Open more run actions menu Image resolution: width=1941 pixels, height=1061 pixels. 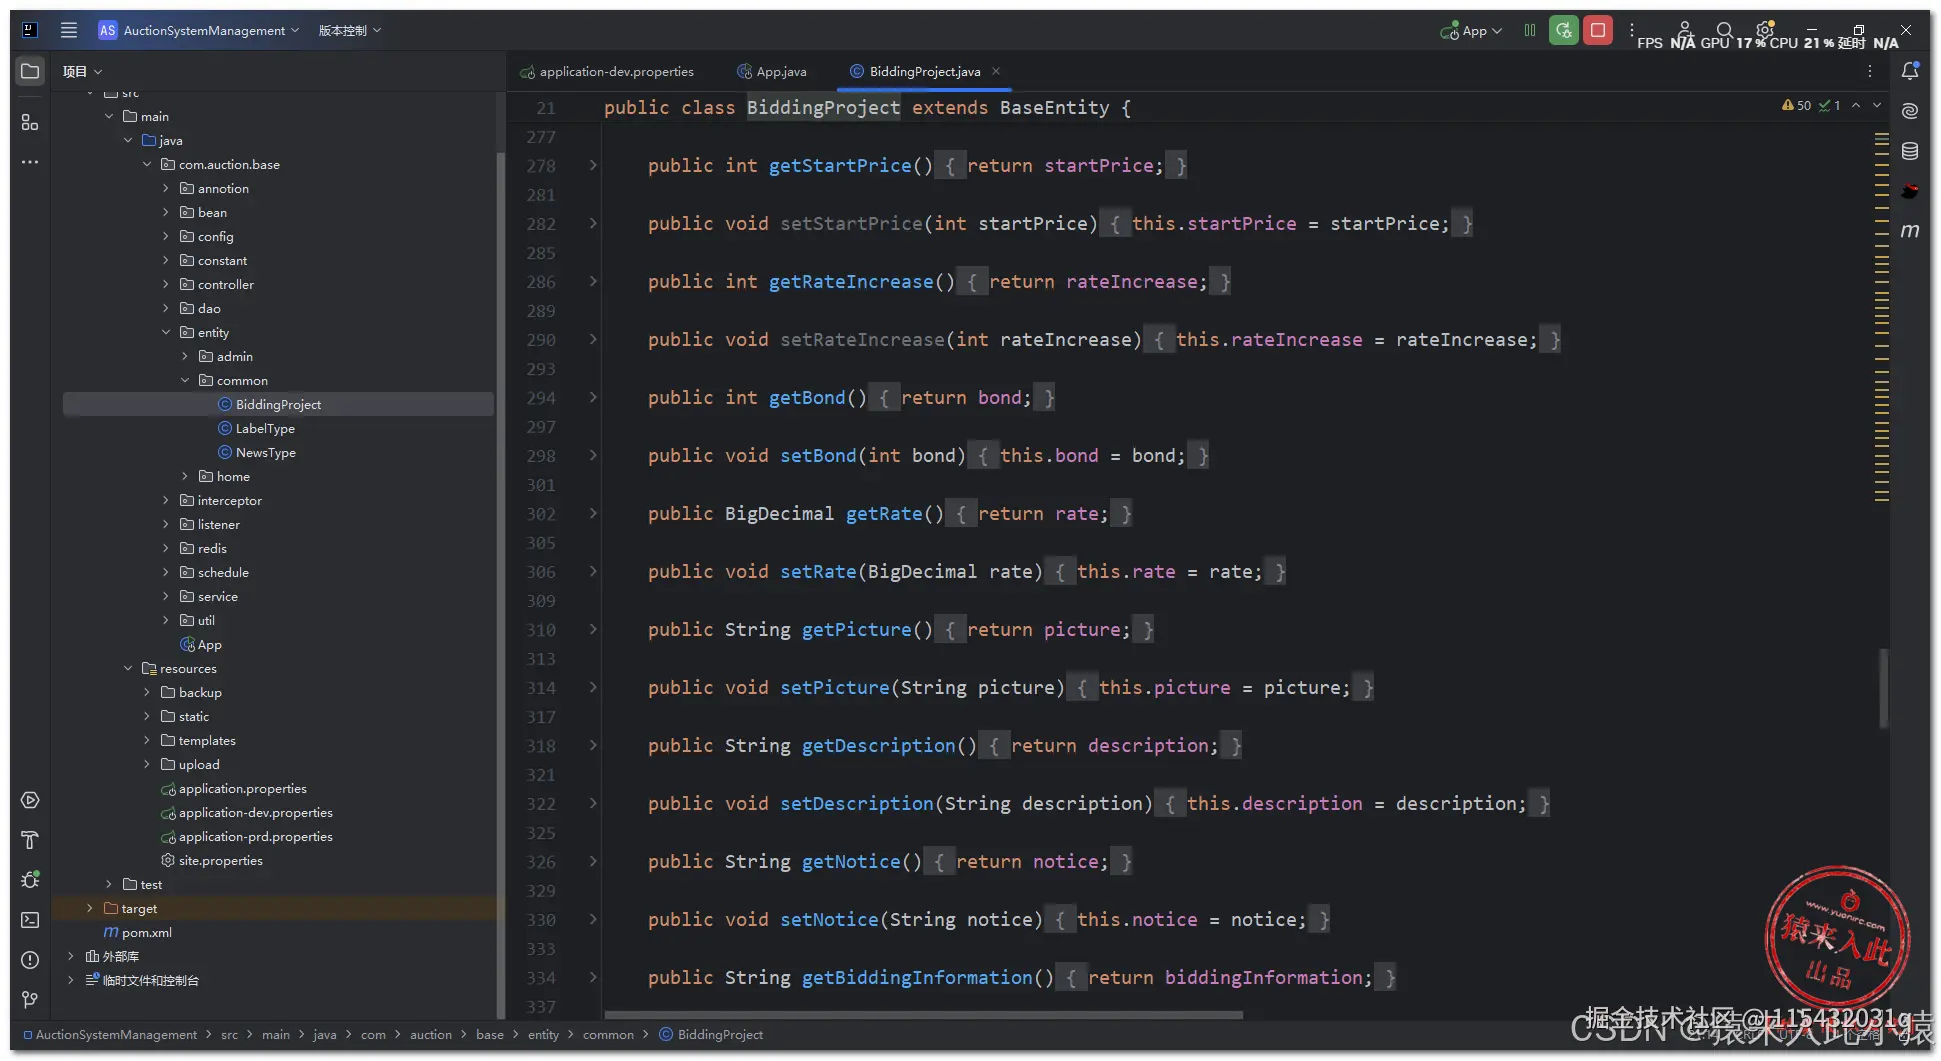pyautogui.click(x=1632, y=30)
